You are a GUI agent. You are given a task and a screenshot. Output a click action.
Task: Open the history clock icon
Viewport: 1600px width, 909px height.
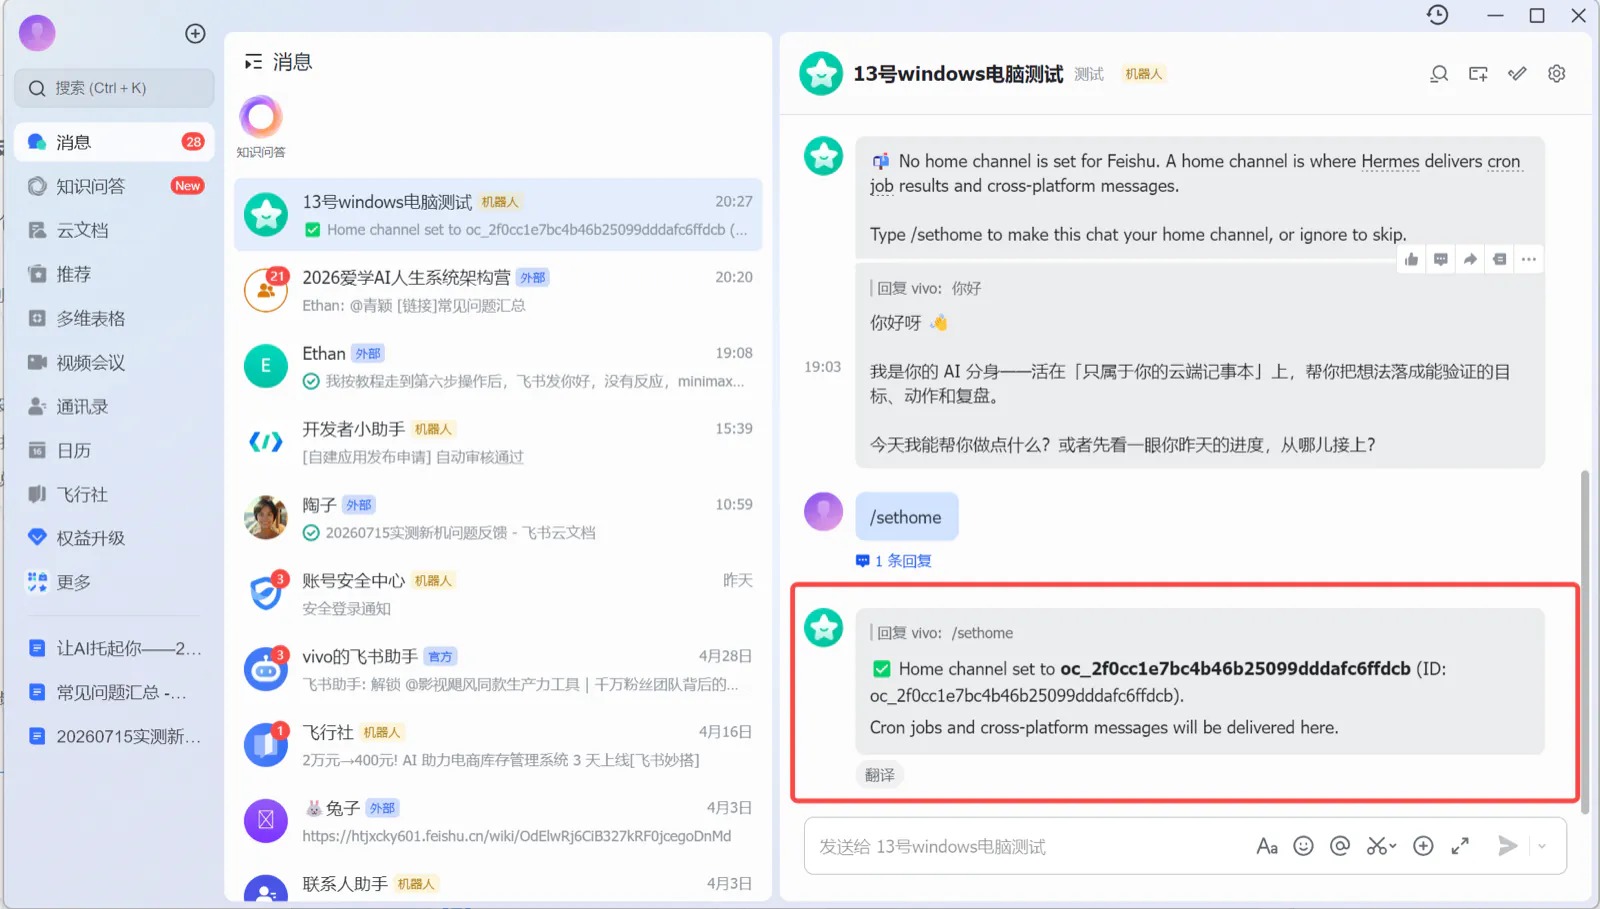tap(1437, 15)
